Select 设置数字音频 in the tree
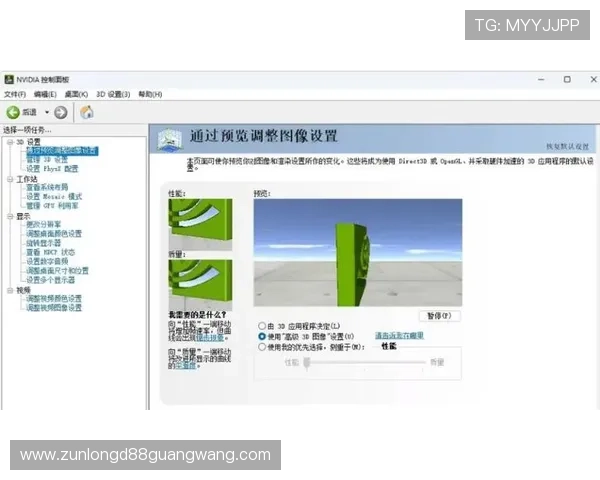The image size is (600, 480). [x=47, y=261]
